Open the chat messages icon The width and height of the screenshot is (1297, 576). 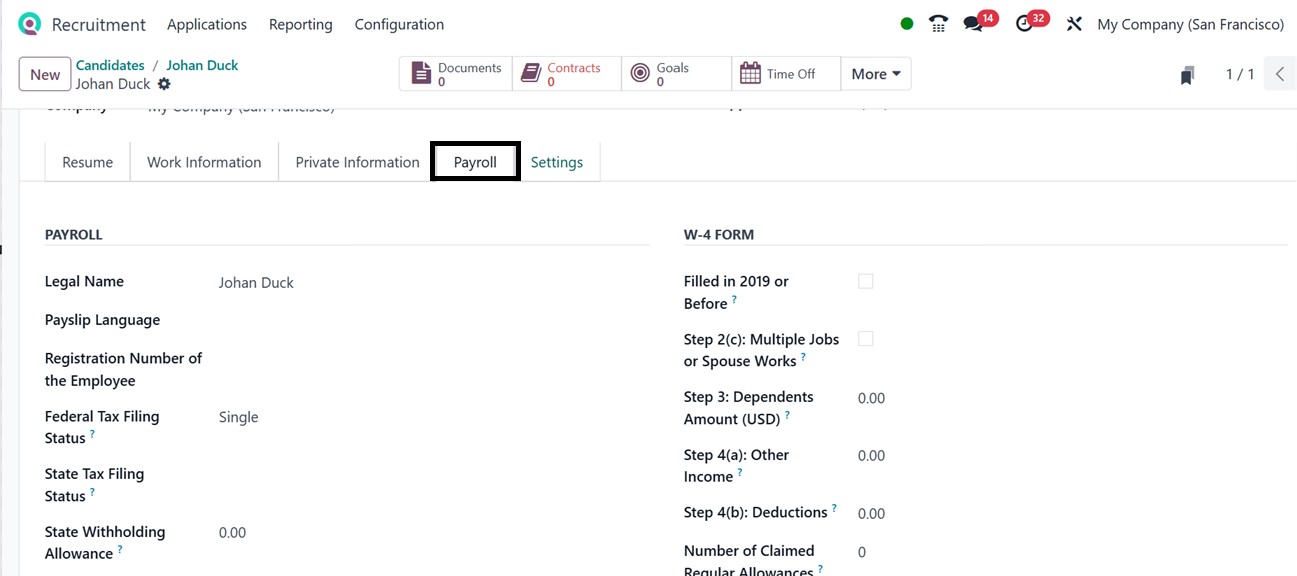click(973, 24)
